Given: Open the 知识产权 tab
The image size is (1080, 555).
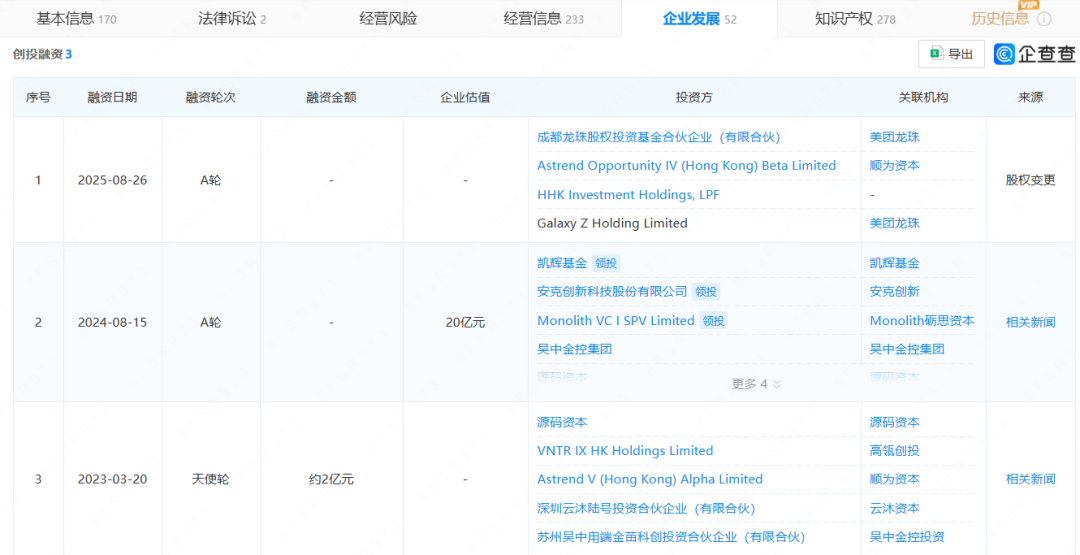Looking at the screenshot, I should (855, 19).
